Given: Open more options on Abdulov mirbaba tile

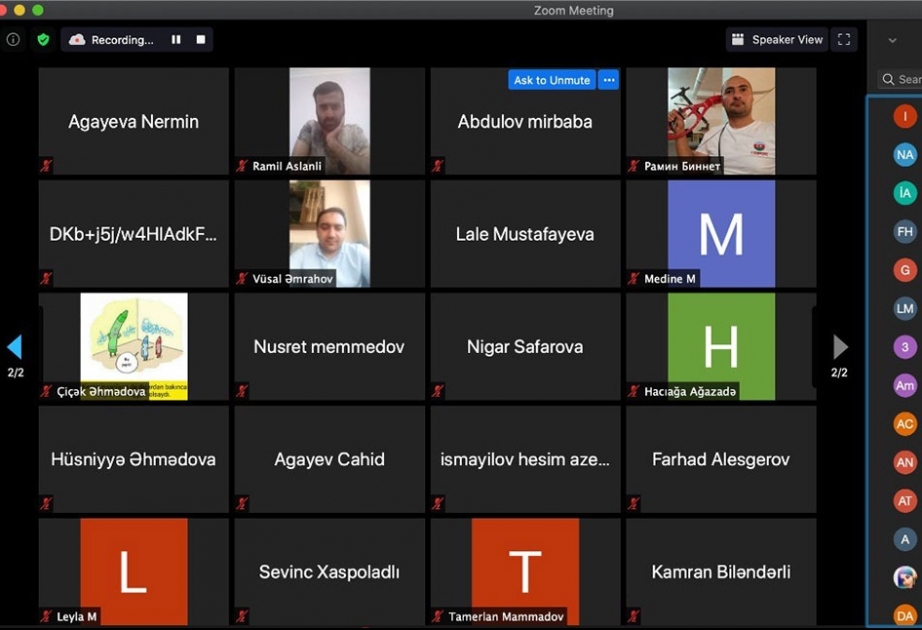Looking at the screenshot, I should [609, 80].
